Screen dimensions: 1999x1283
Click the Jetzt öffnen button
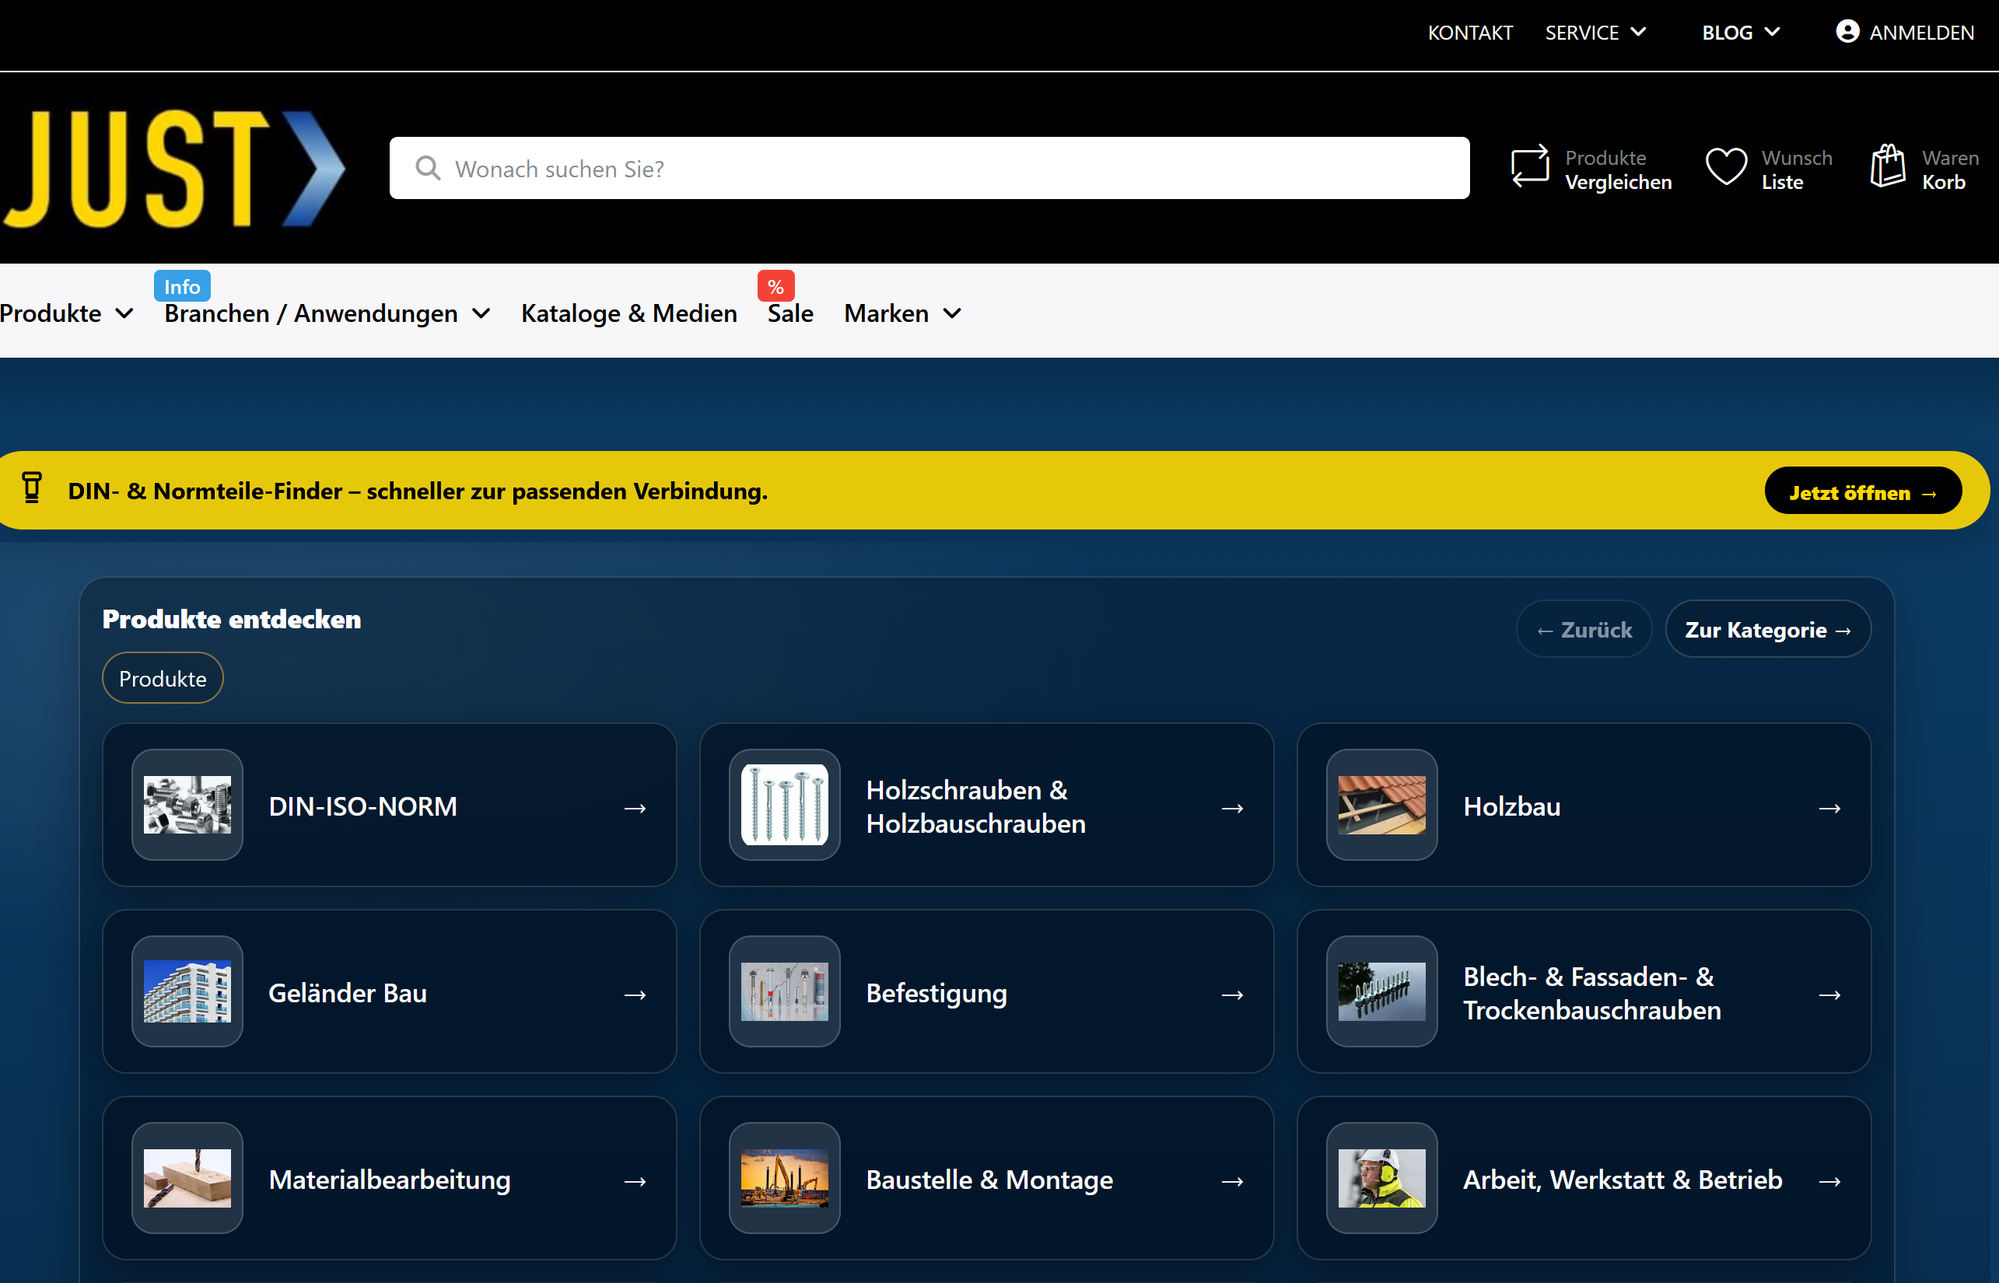coord(1863,491)
